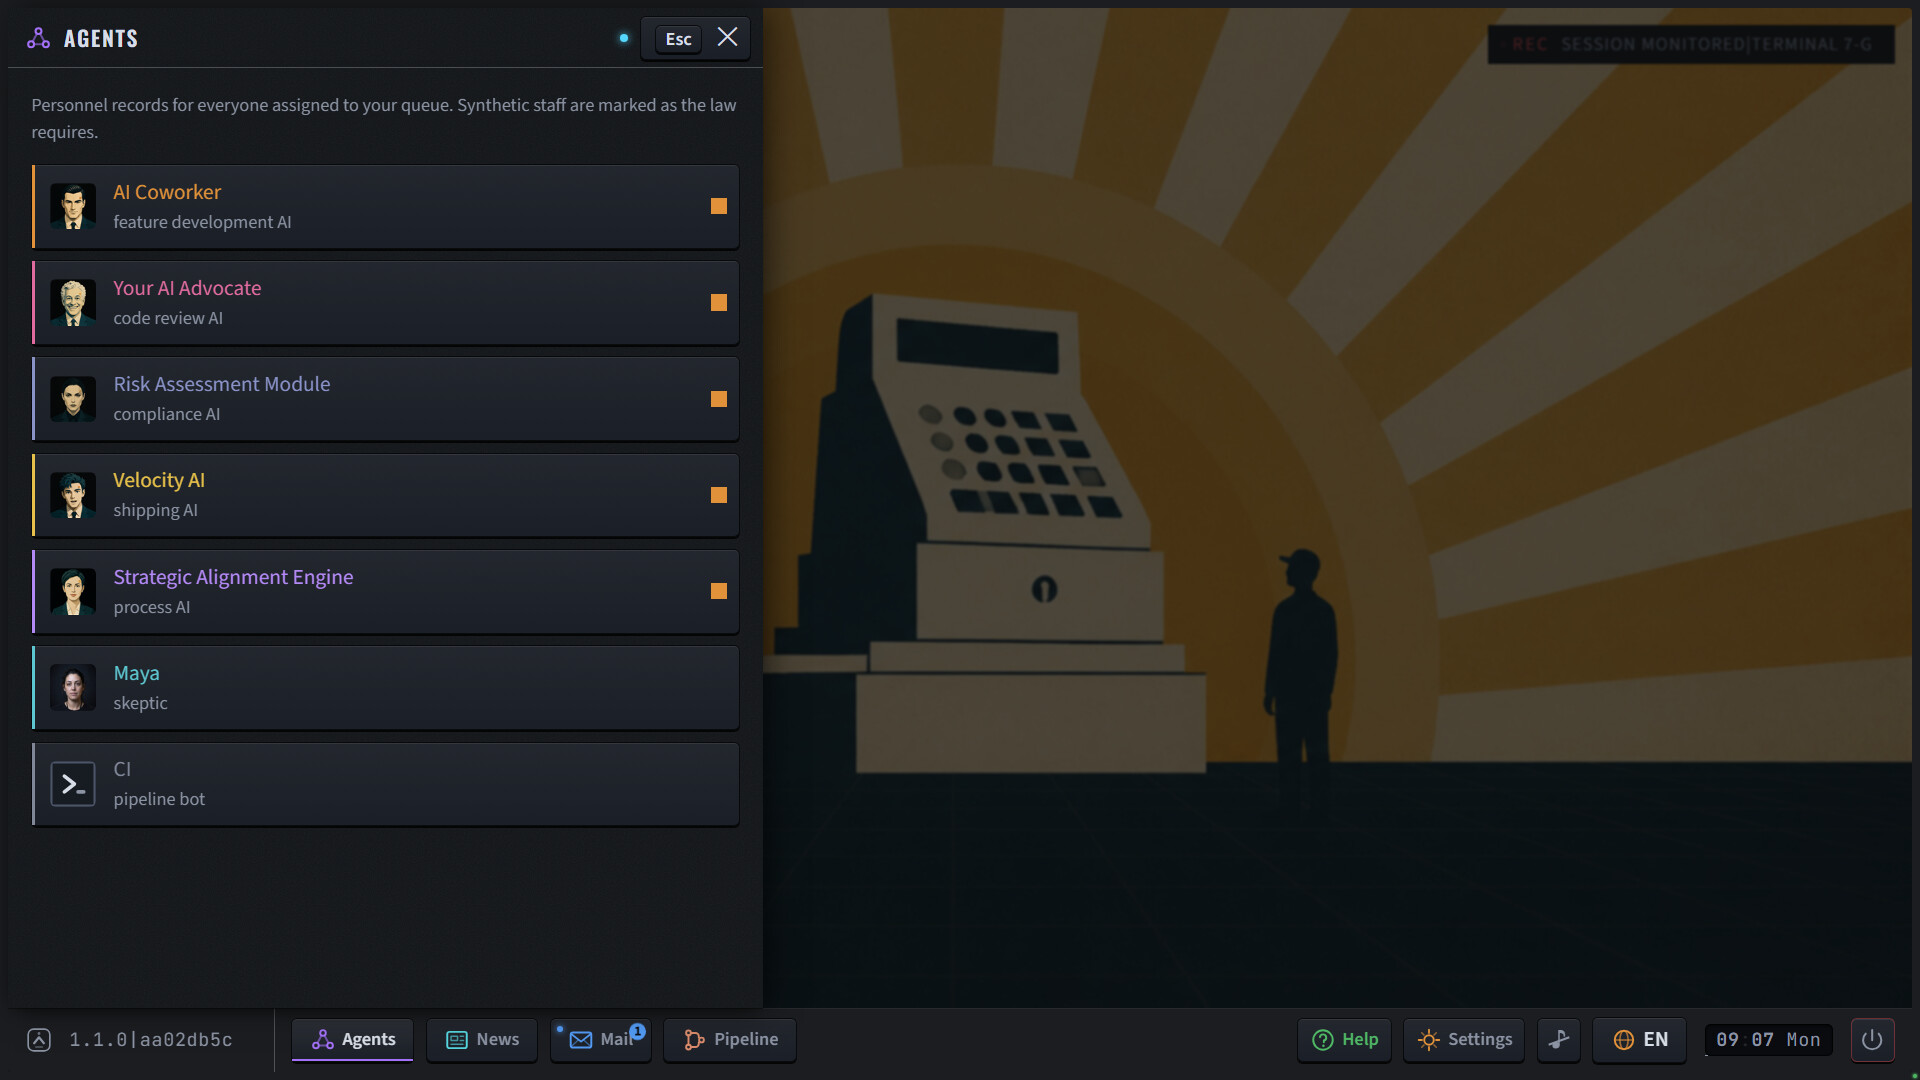Image resolution: width=1920 pixels, height=1080 pixels.
Task: Click the Risk Assessment Module avatar
Action: [73, 399]
